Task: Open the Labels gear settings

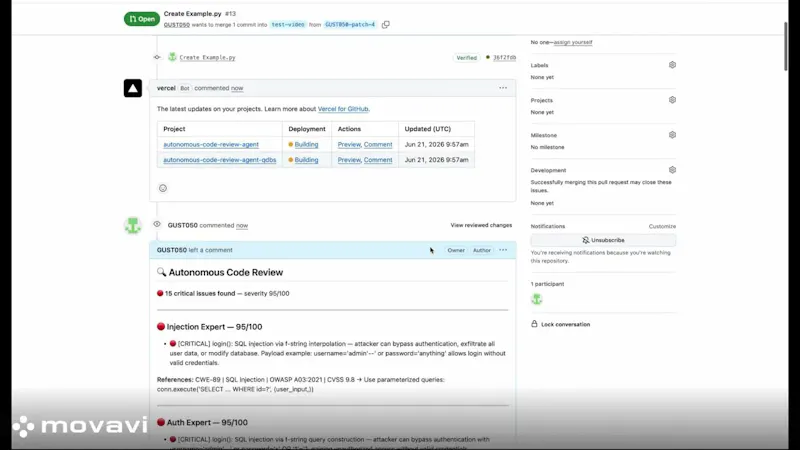Action: pyautogui.click(x=672, y=65)
